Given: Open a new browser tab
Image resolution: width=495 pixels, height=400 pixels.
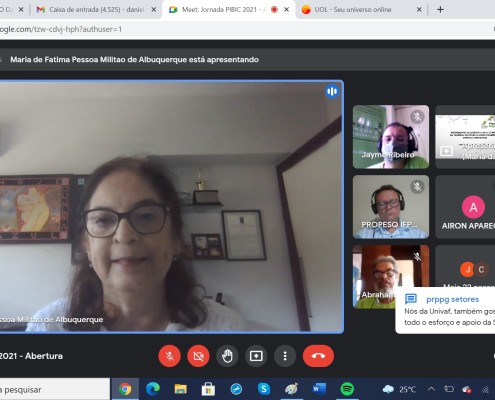Looking at the screenshot, I should [x=440, y=10].
